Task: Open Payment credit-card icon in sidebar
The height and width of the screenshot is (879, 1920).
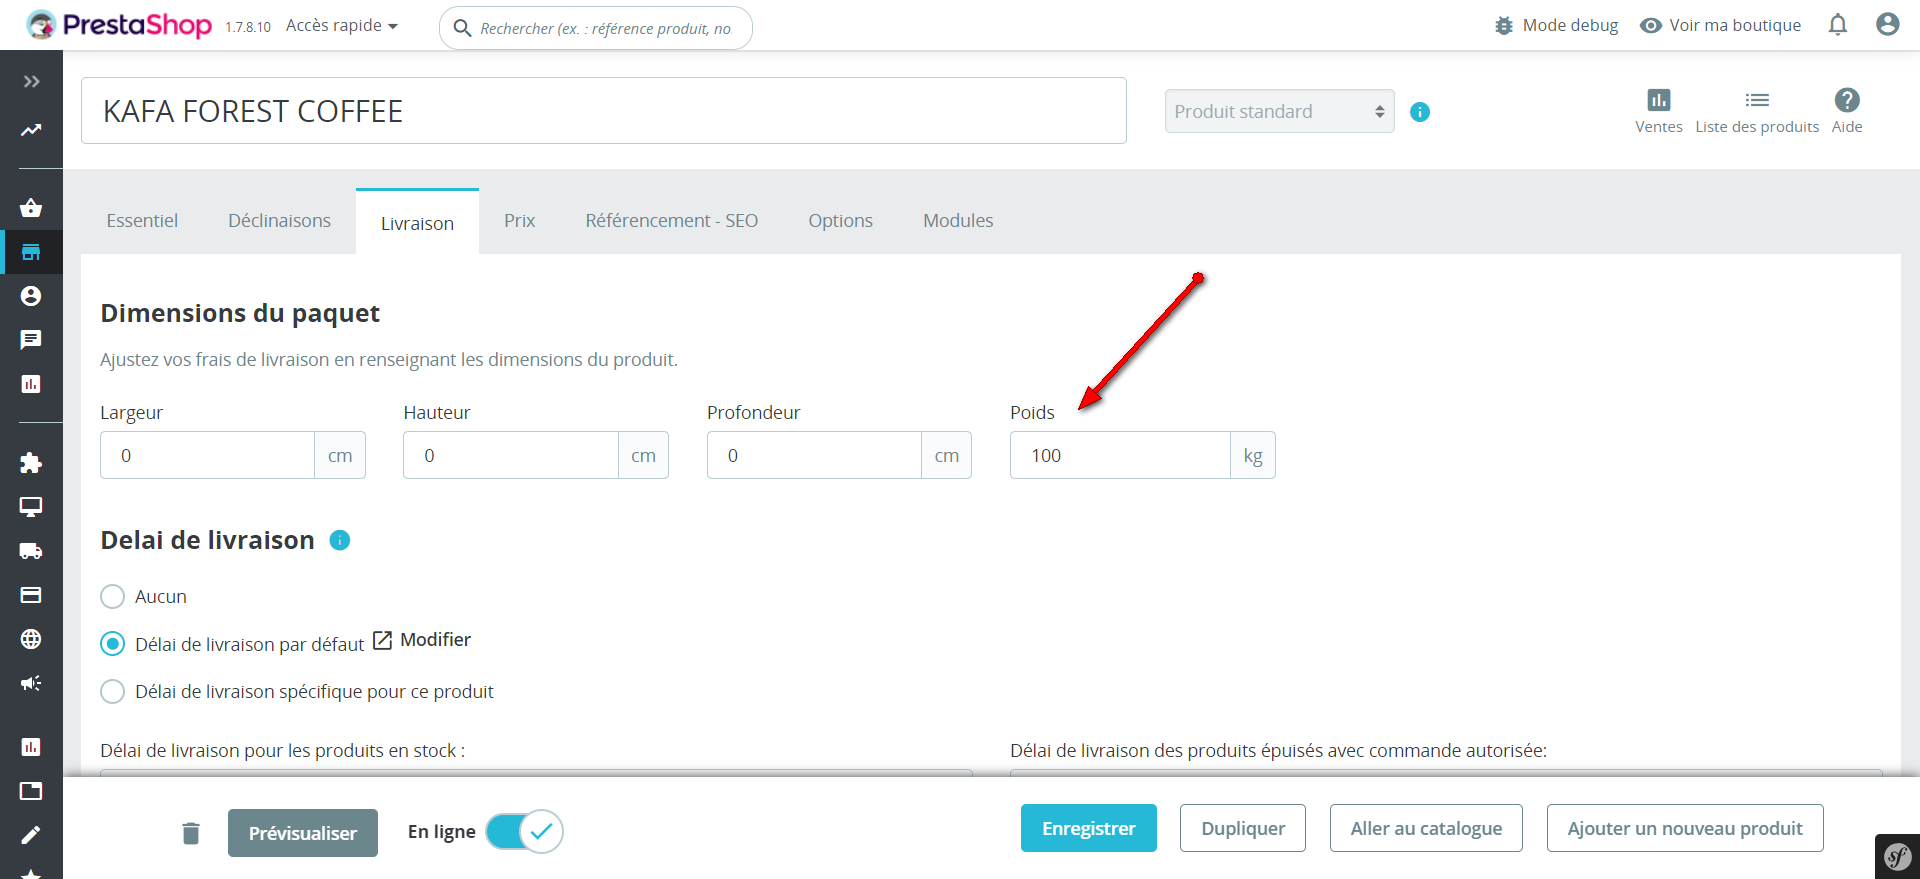Action: (x=31, y=595)
